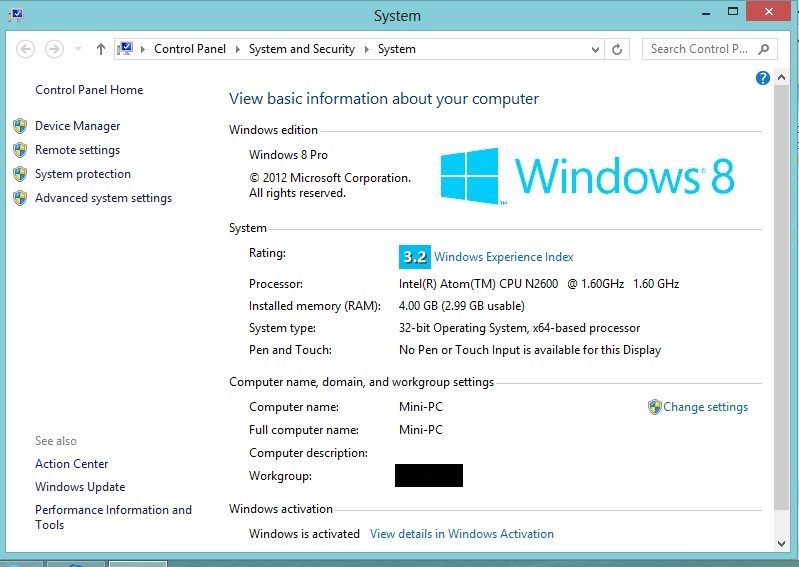
Task: Open Performance Information and Tools
Action: (x=113, y=517)
